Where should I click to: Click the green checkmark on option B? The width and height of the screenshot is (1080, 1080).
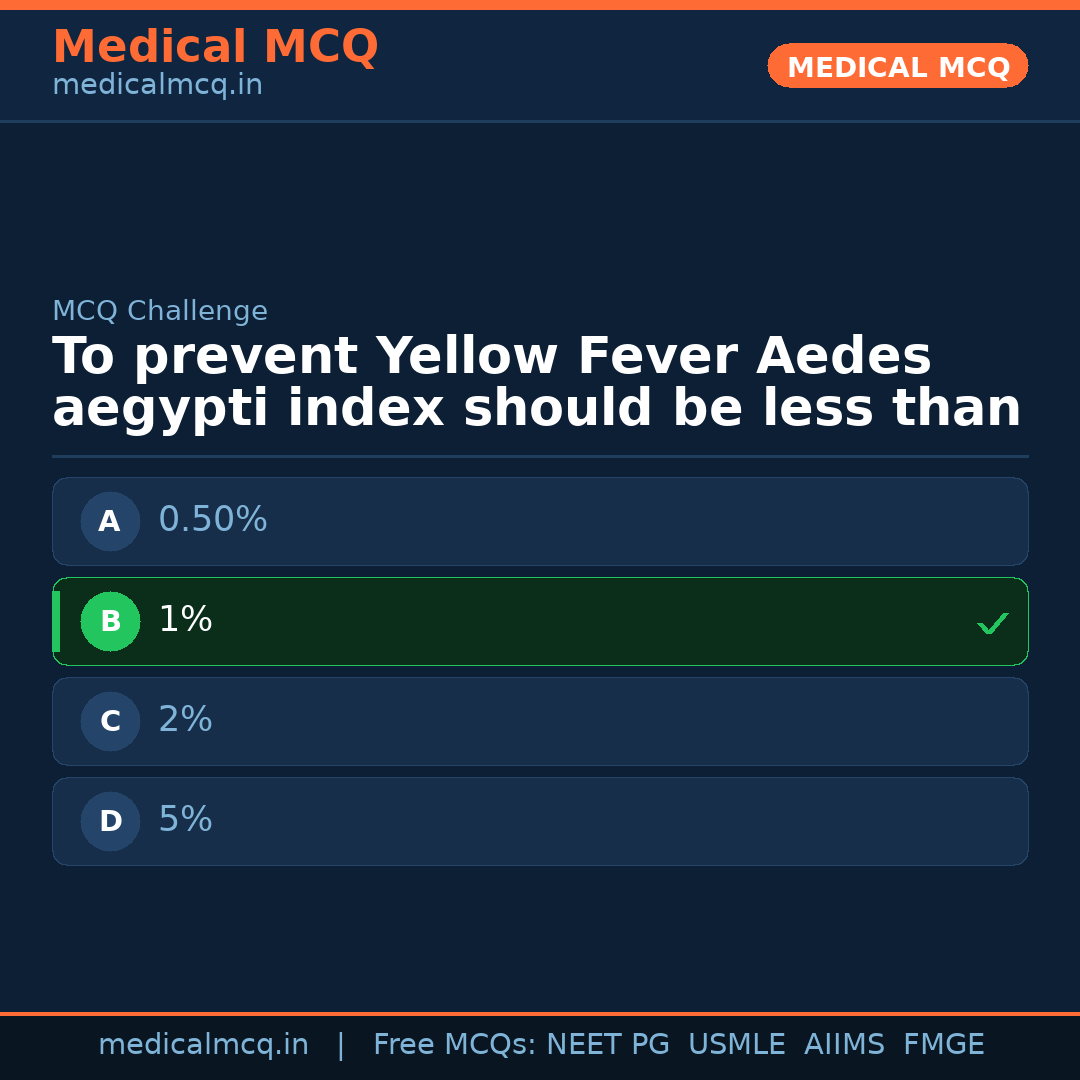tap(992, 623)
